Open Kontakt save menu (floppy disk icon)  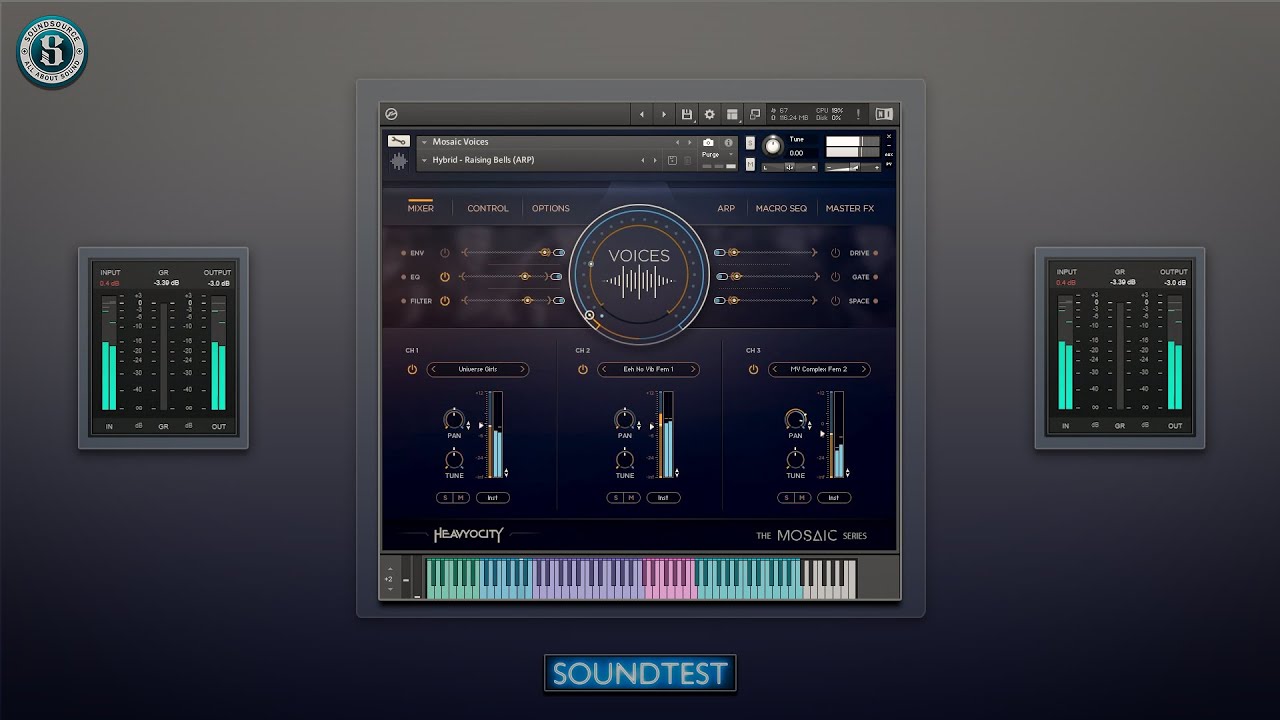pyautogui.click(x=686, y=114)
